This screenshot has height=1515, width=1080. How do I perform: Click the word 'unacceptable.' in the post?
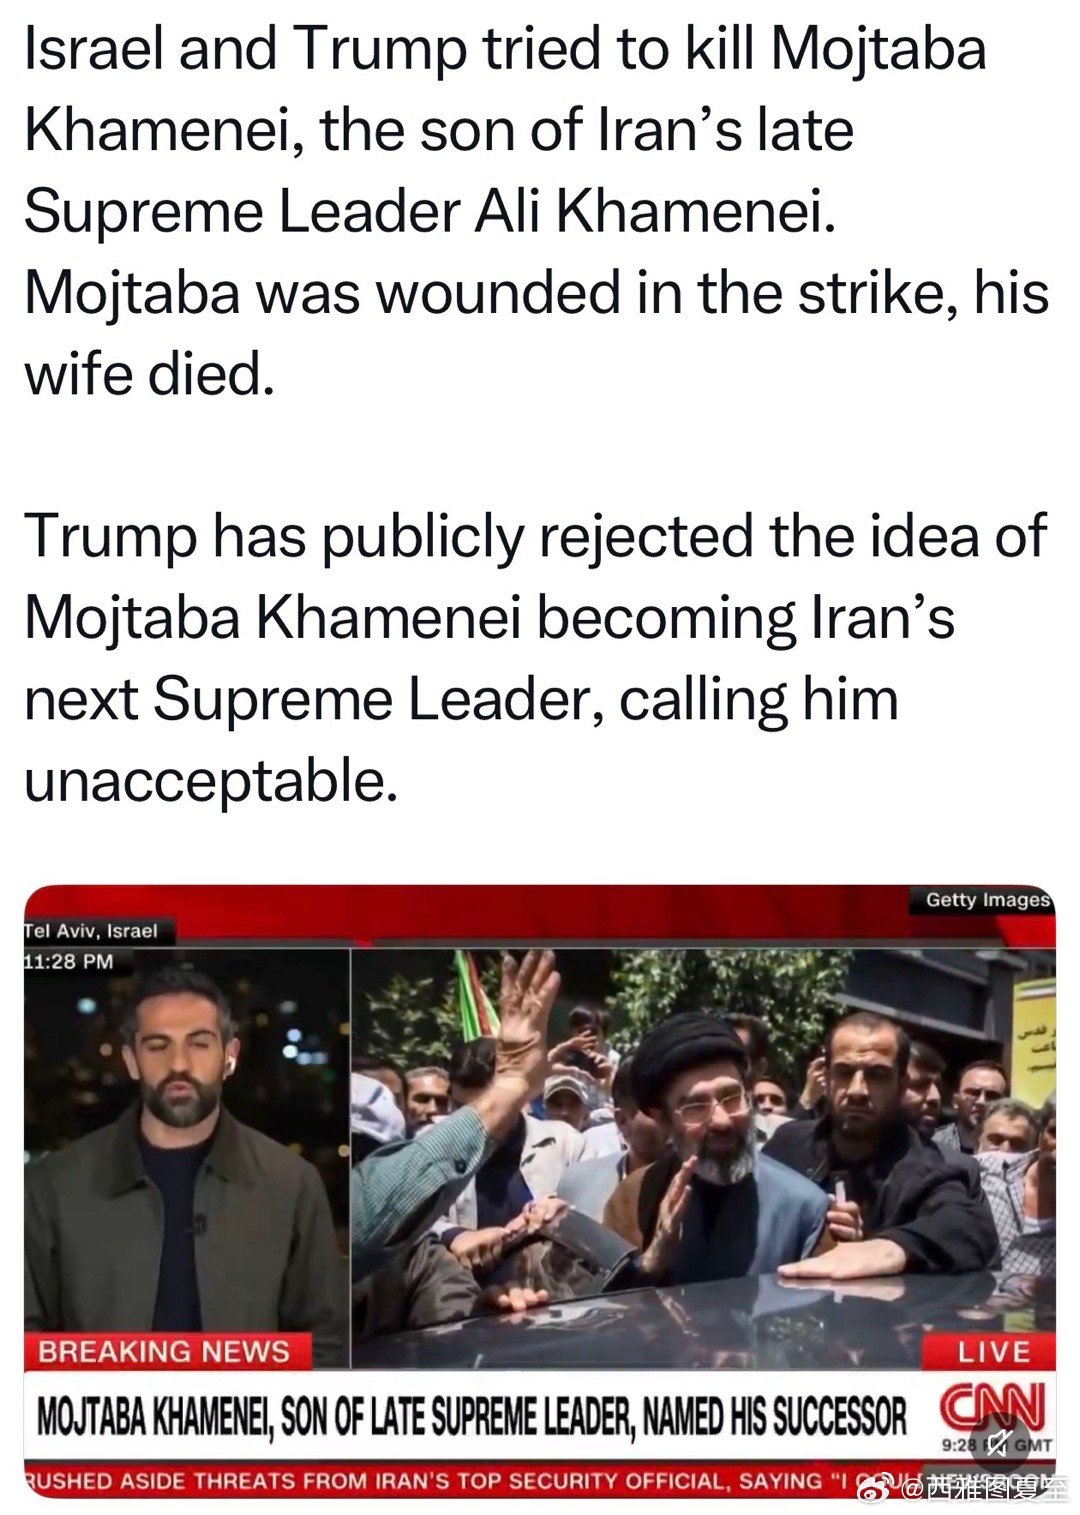211,781
